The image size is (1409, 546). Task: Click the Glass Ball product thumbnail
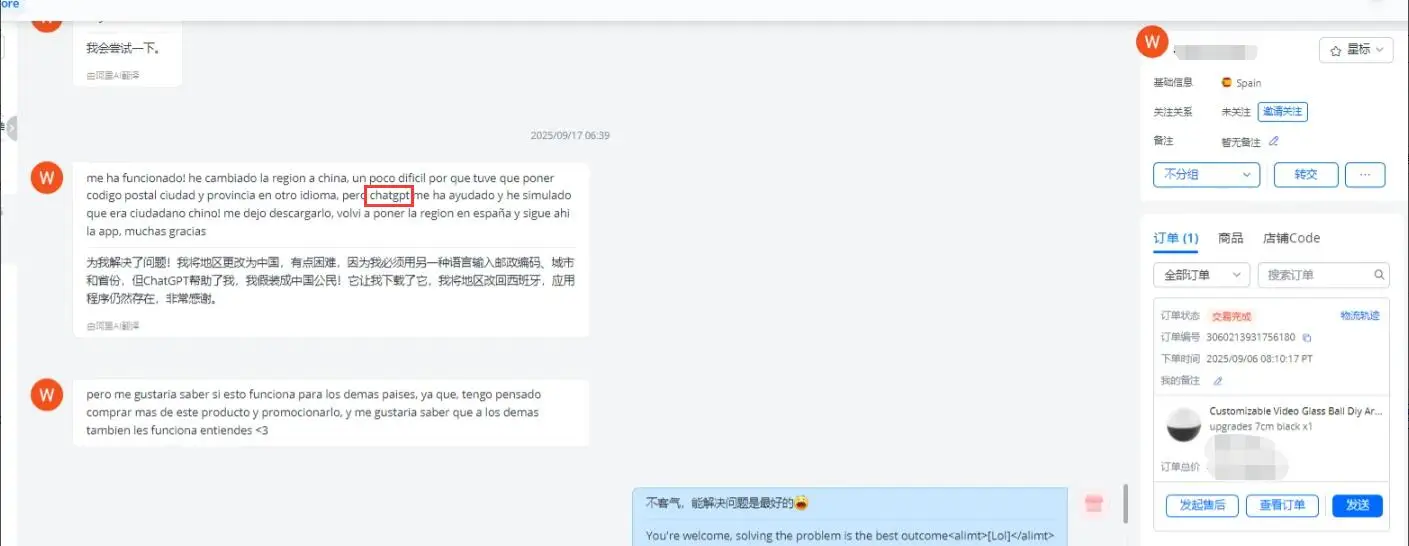(1184, 426)
